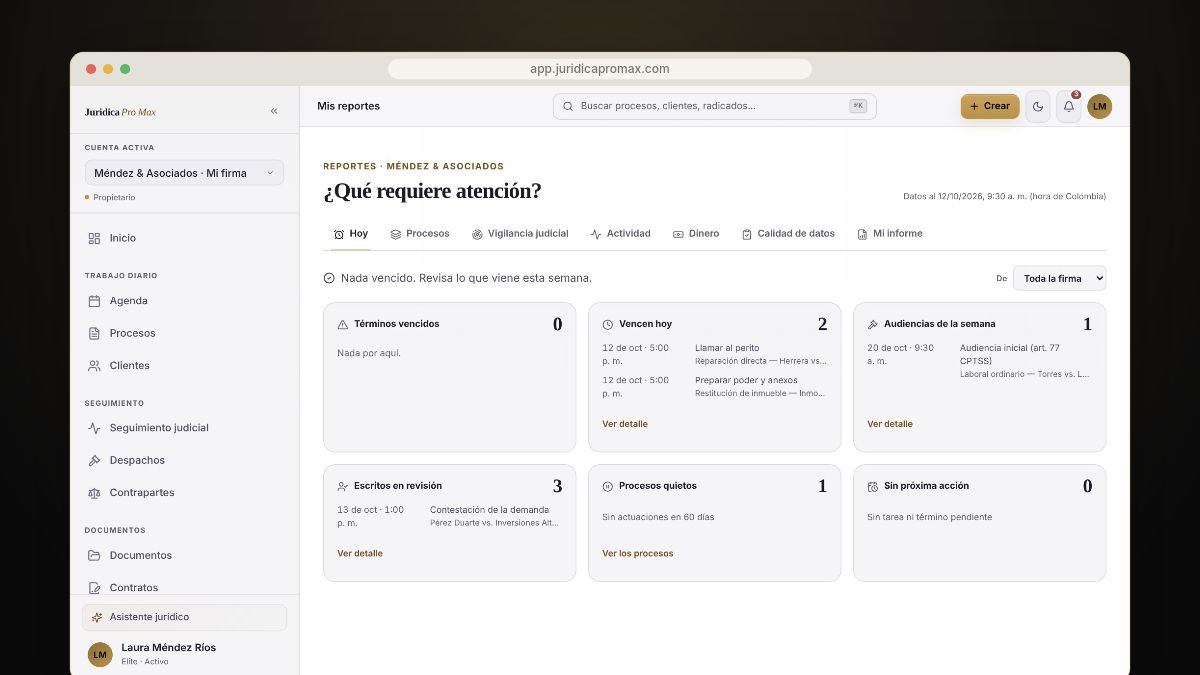Click the clock icon on Vencen hoy
1200x675 pixels.
point(608,325)
